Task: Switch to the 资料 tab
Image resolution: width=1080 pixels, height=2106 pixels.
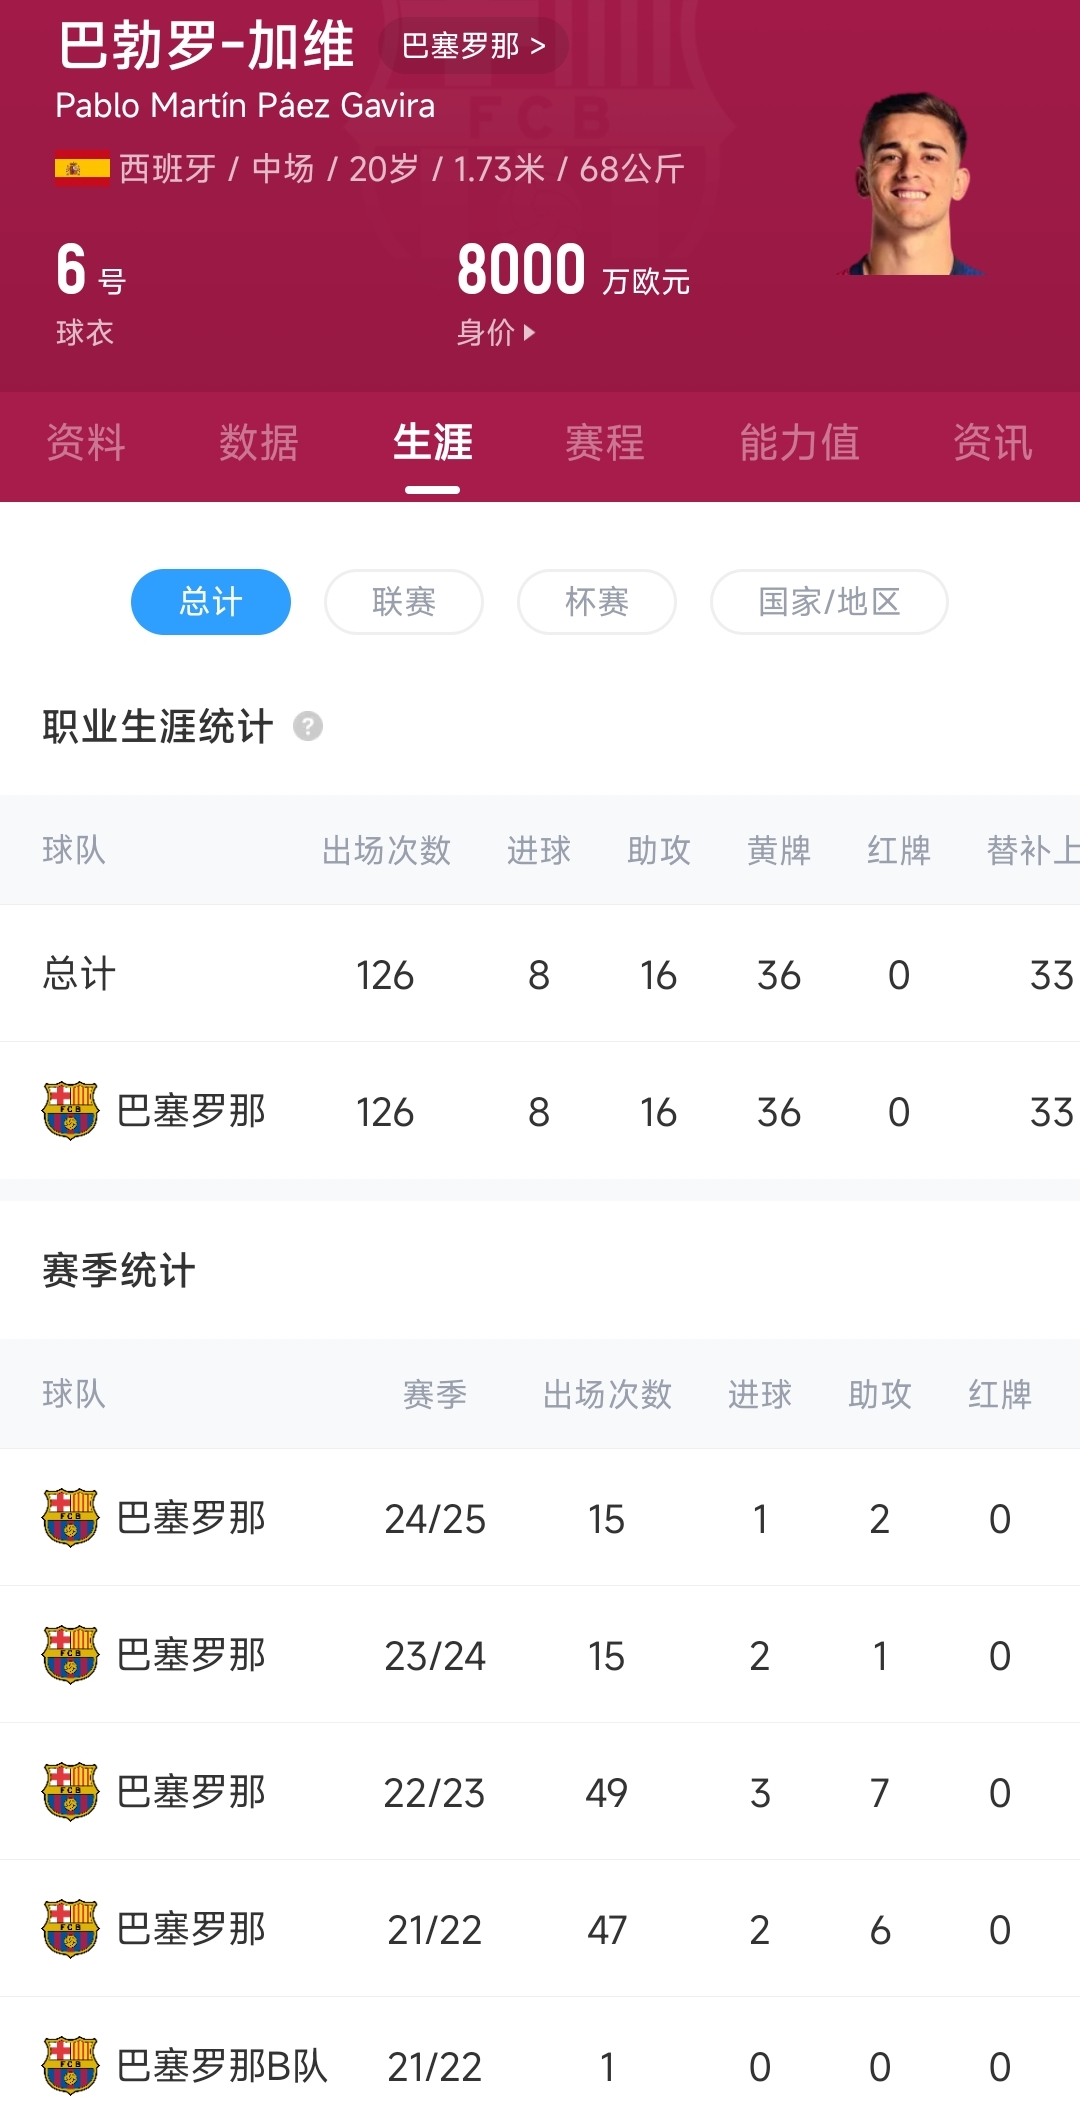Action: (x=86, y=443)
